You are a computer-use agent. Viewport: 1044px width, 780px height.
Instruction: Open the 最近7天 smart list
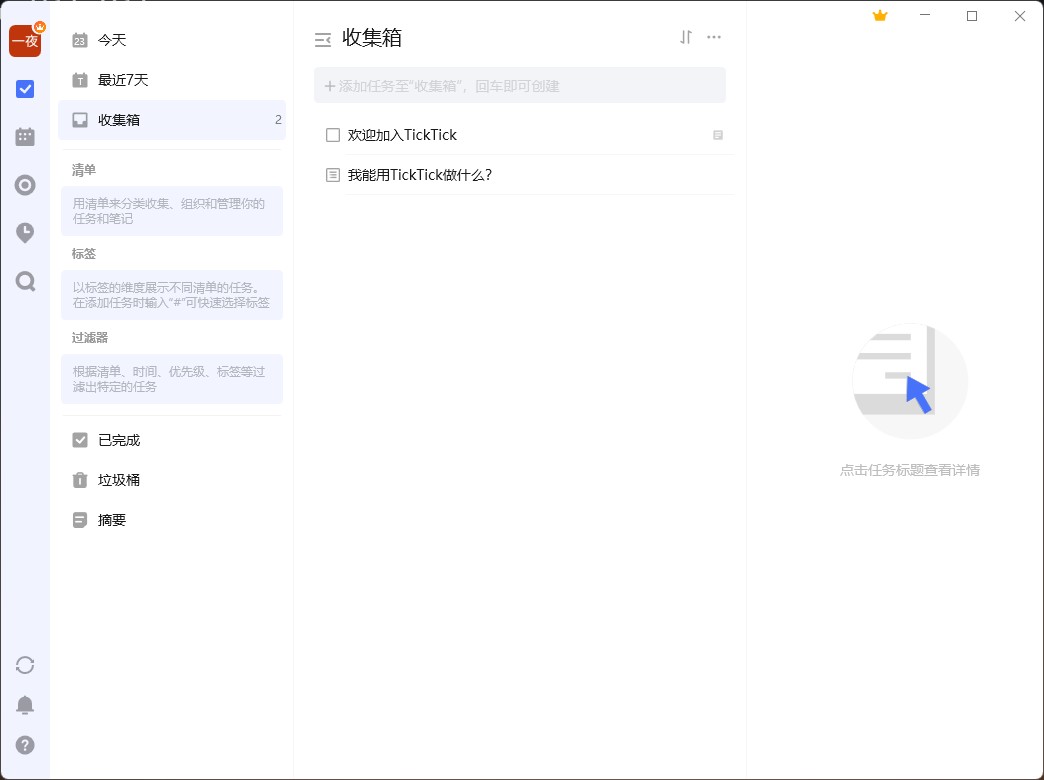(172, 80)
